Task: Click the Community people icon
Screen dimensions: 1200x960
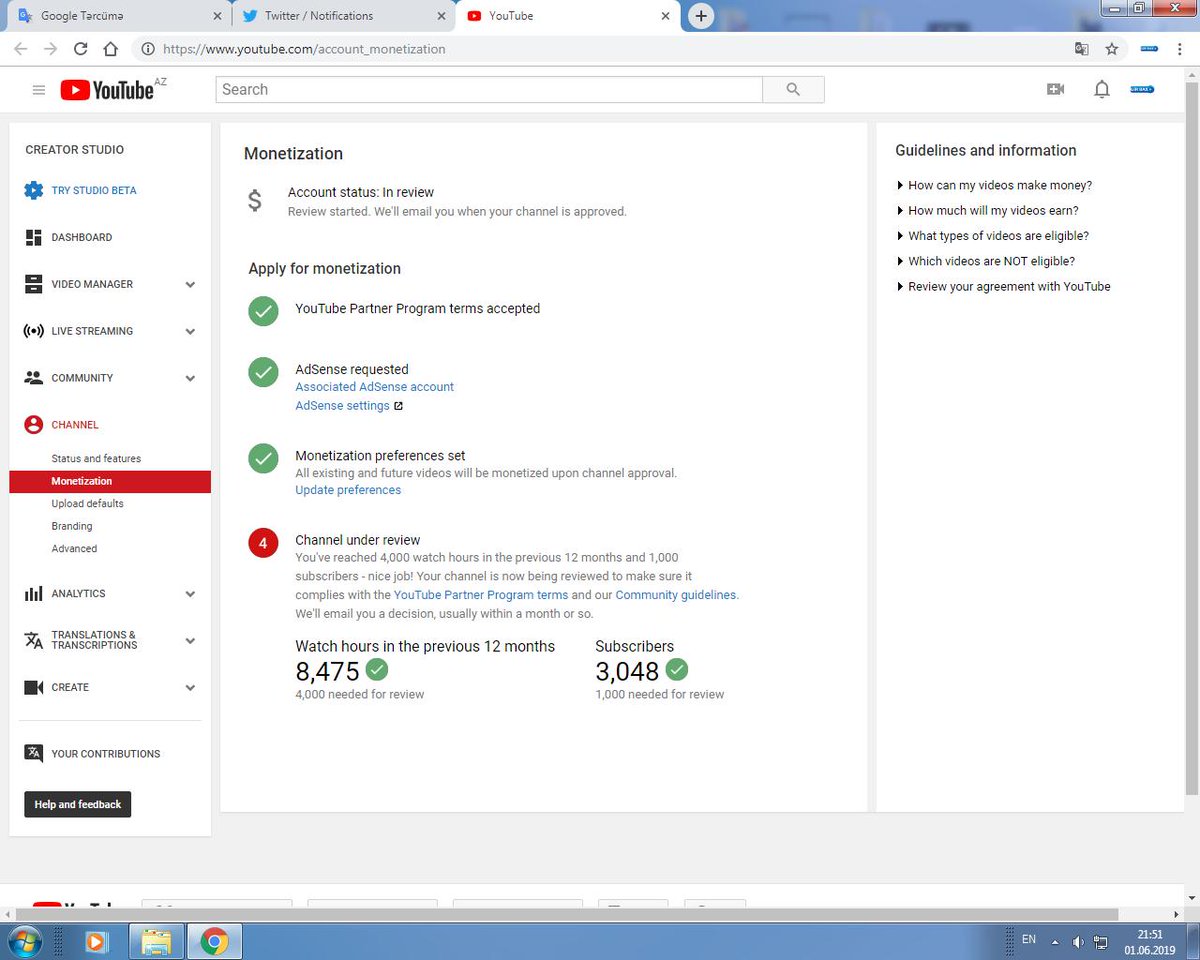Action: tap(33, 378)
